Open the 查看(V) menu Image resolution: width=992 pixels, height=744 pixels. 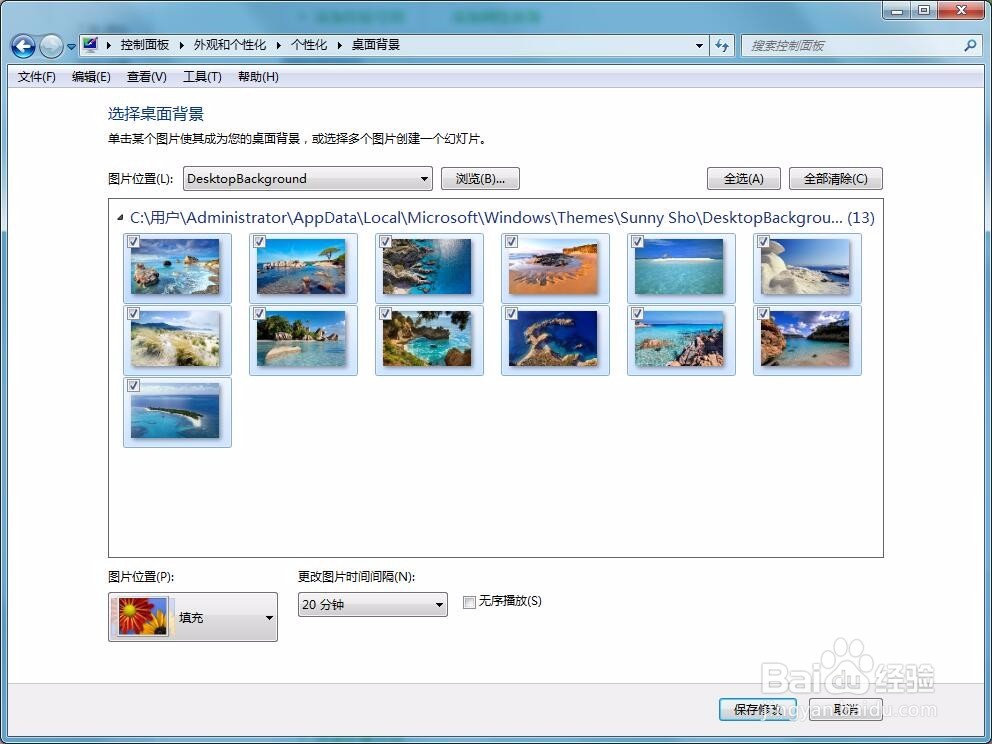click(147, 77)
